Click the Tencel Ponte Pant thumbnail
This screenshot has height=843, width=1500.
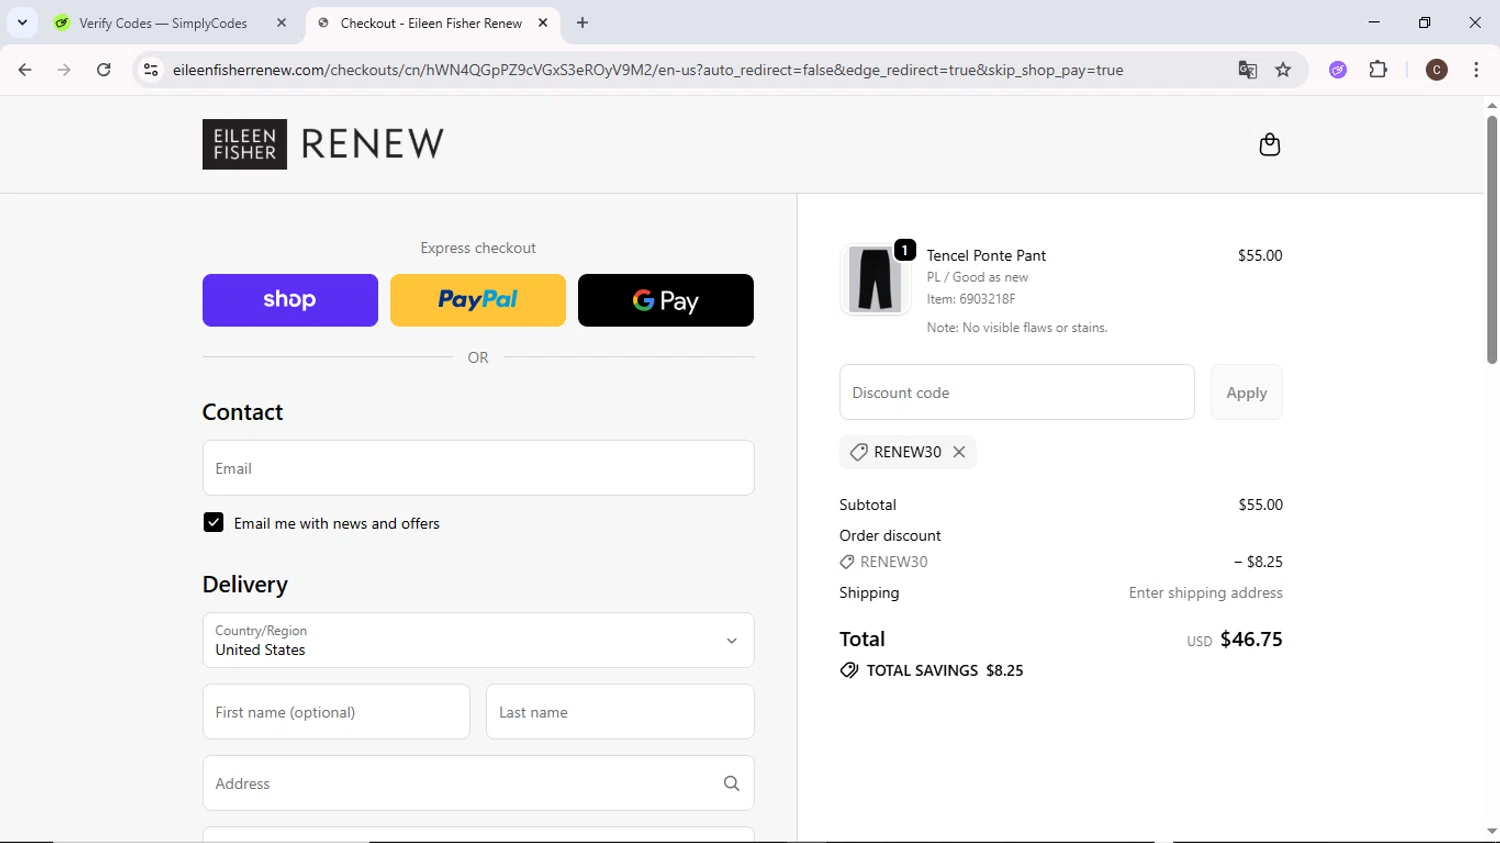point(875,279)
